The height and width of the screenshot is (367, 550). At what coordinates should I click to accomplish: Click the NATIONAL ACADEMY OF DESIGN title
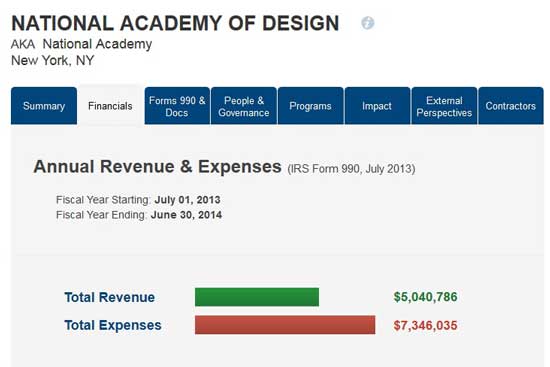point(175,23)
